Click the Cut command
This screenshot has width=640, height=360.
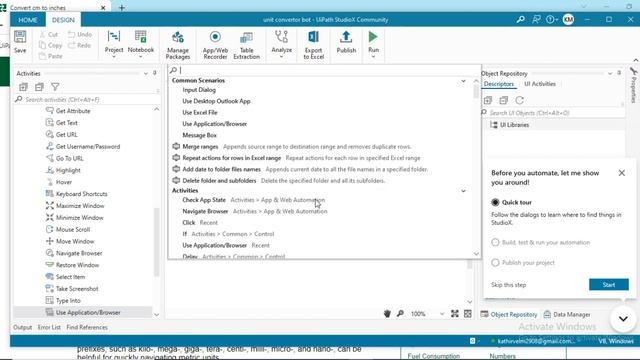pyautogui.click(x=49, y=35)
